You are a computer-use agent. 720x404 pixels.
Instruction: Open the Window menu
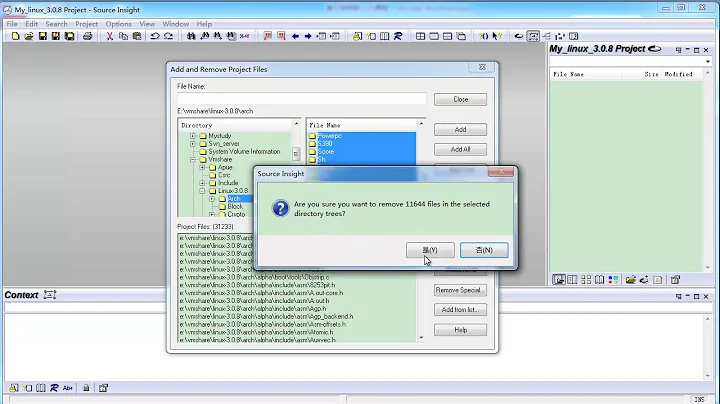coord(175,24)
